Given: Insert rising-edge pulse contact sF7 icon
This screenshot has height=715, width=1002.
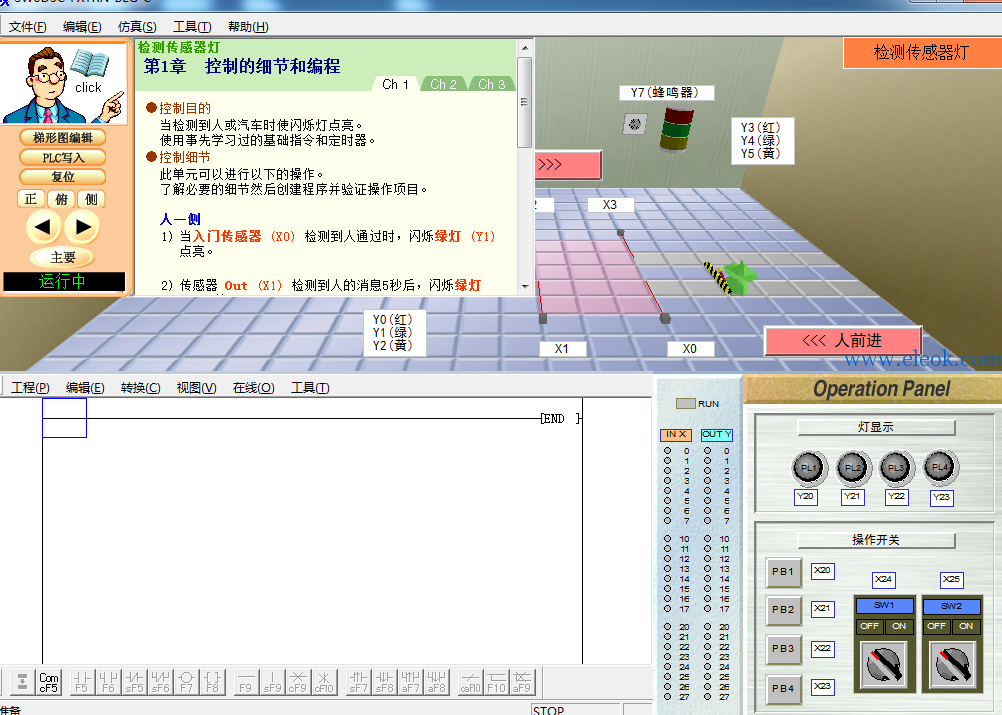Looking at the screenshot, I should 358,682.
